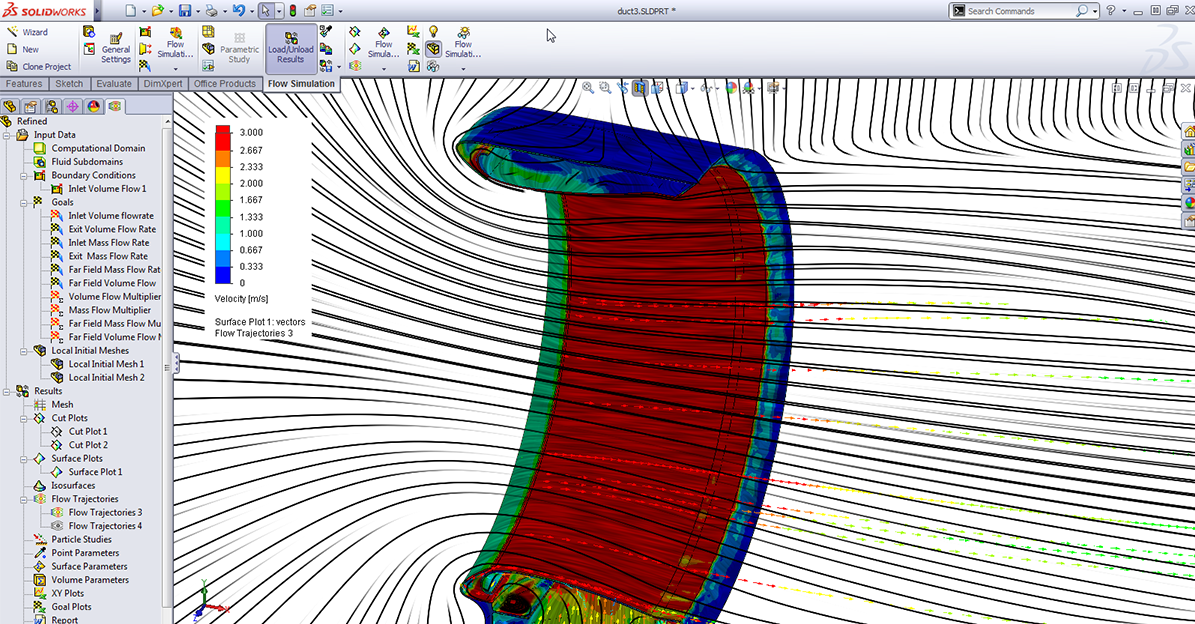
Task: Collapse the Goals tree node
Action: [22, 202]
